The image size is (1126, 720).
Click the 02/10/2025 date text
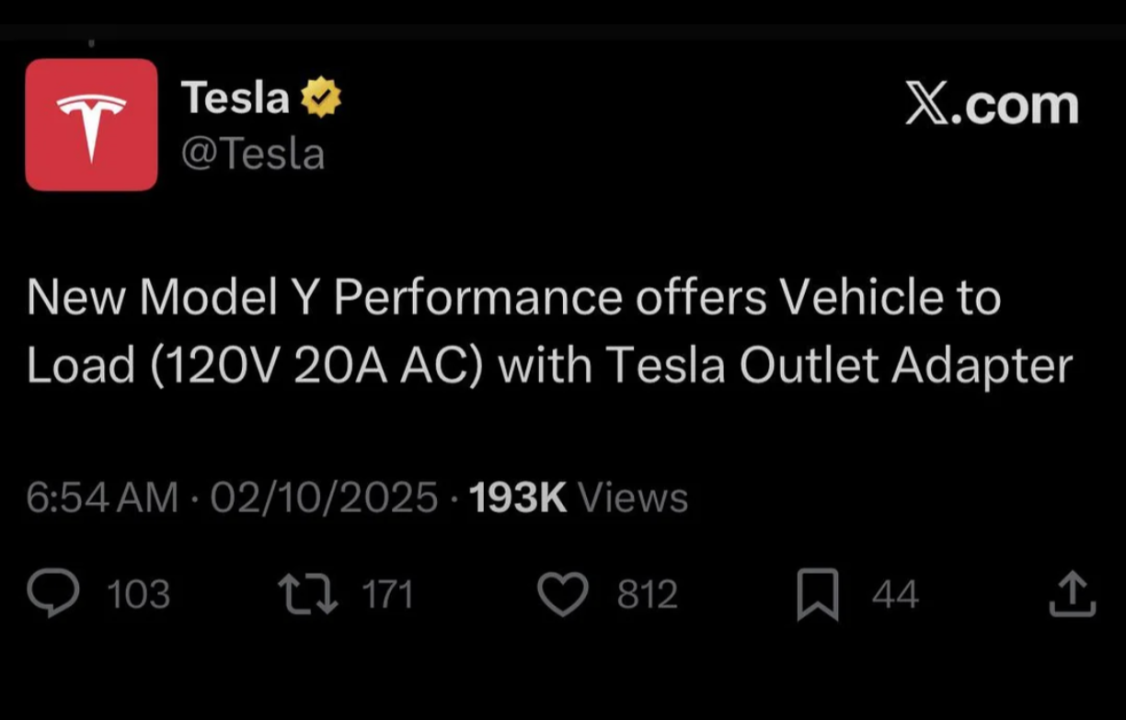(x=323, y=497)
